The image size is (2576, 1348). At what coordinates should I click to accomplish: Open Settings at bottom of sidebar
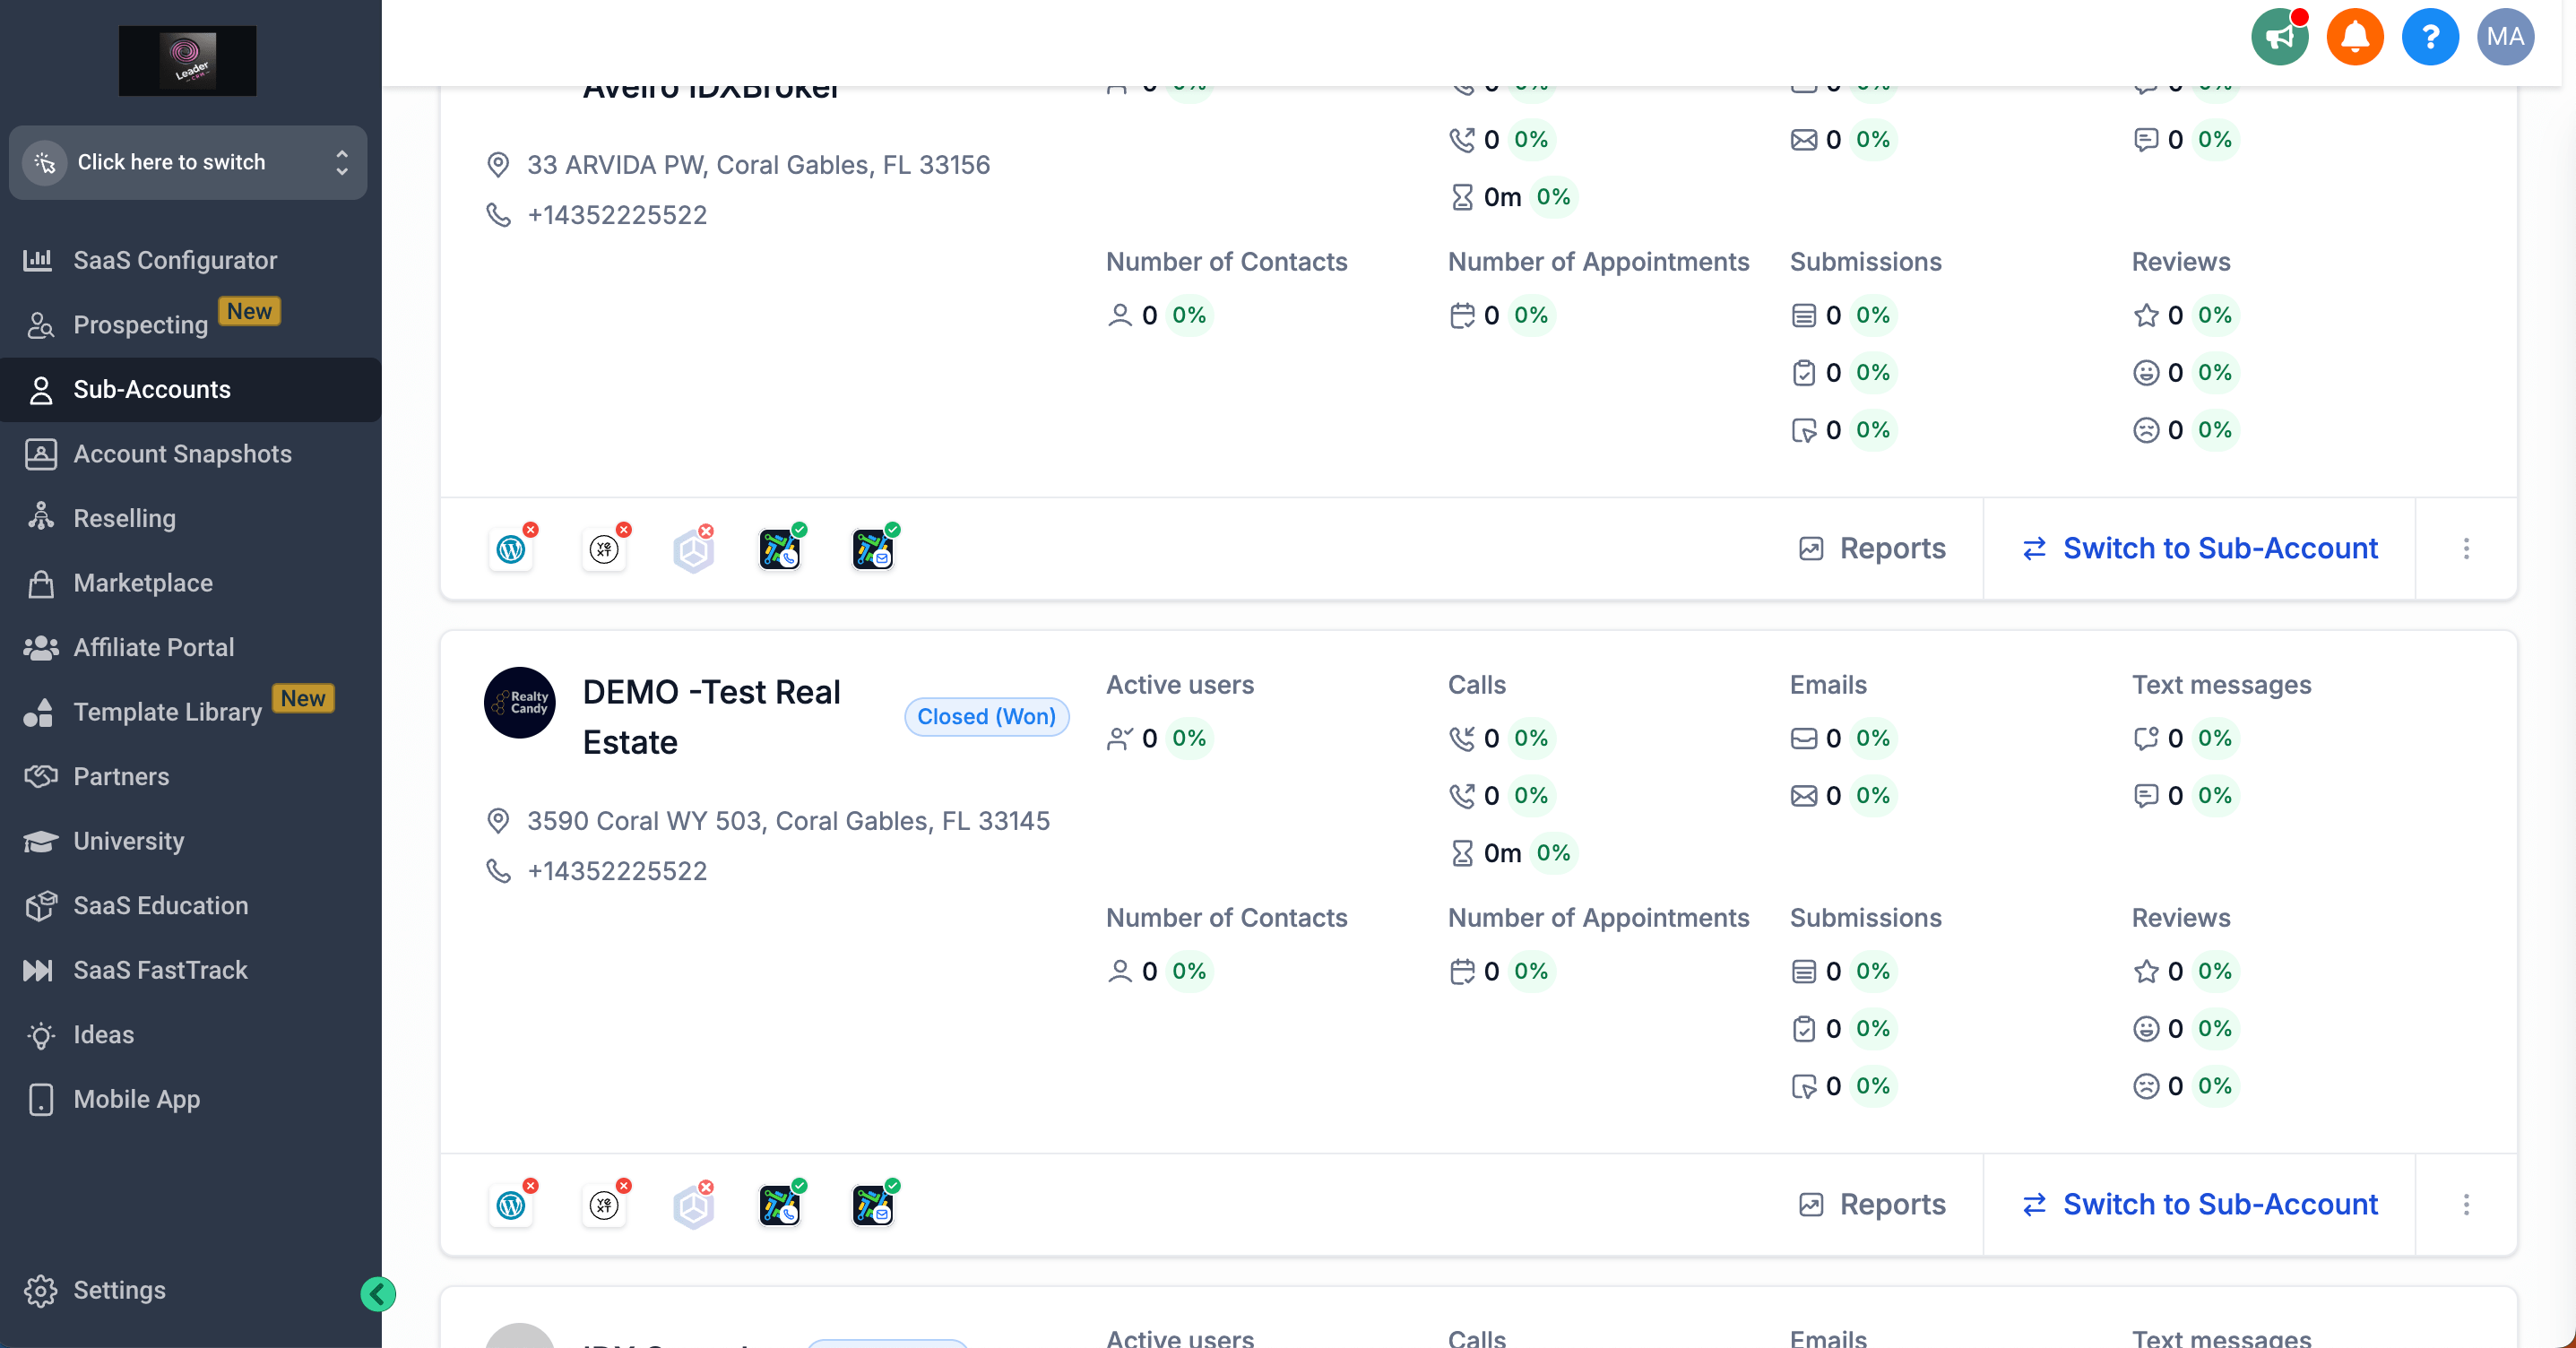119,1290
